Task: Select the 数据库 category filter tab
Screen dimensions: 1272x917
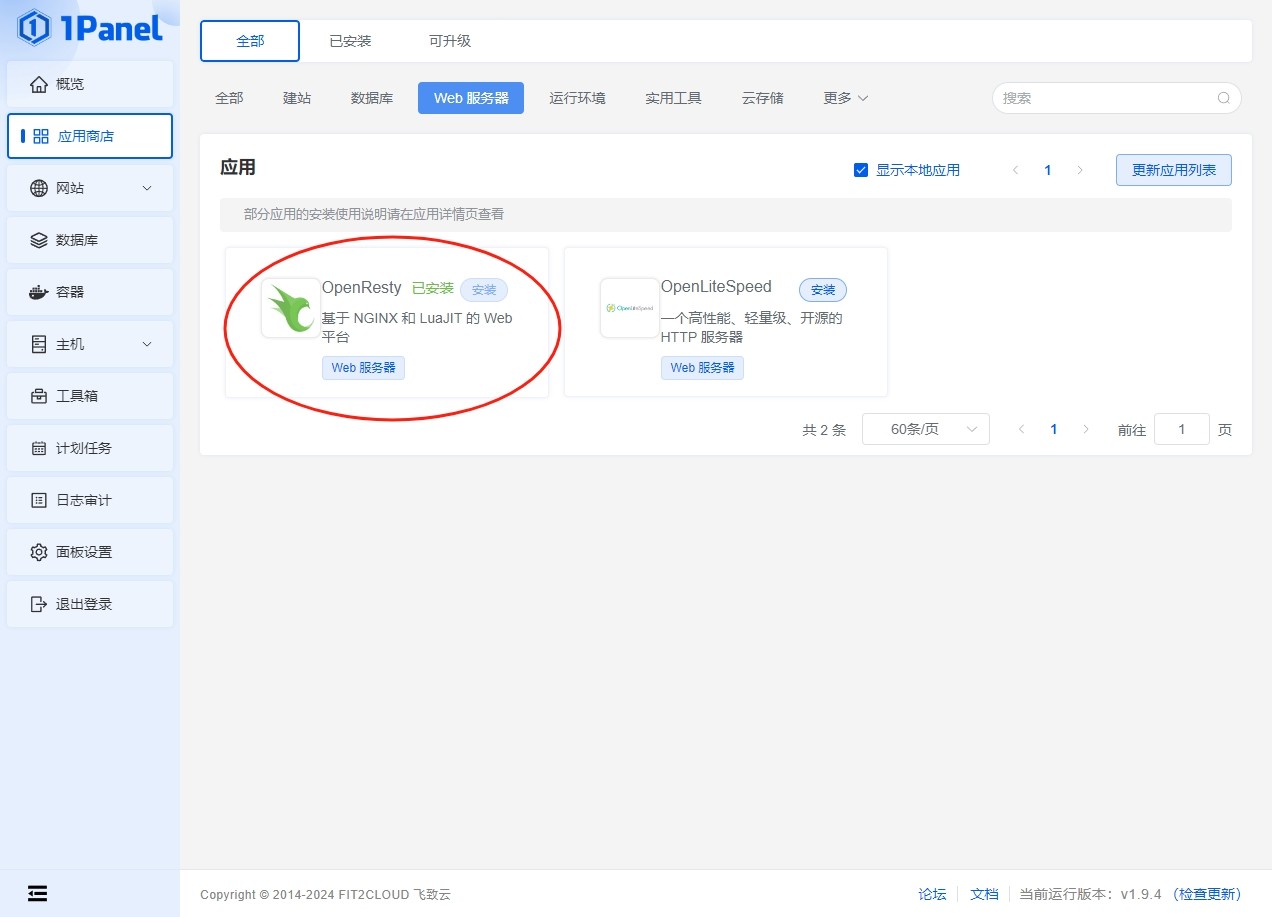Action: tap(372, 98)
